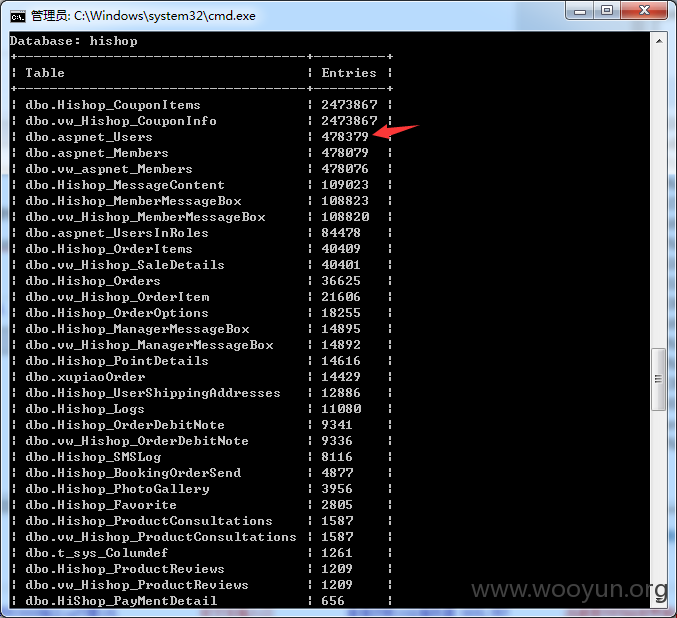Click the 109023 entries value
The image size is (677, 618).
coord(345,185)
